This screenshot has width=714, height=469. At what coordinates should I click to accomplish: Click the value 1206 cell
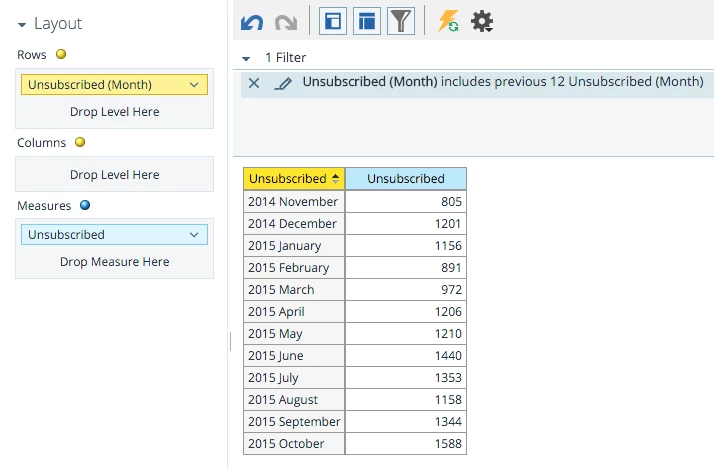(x=406, y=311)
